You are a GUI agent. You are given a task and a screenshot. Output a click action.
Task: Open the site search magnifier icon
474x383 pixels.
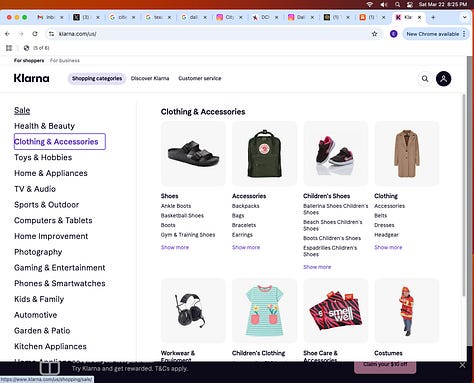coord(425,79)
